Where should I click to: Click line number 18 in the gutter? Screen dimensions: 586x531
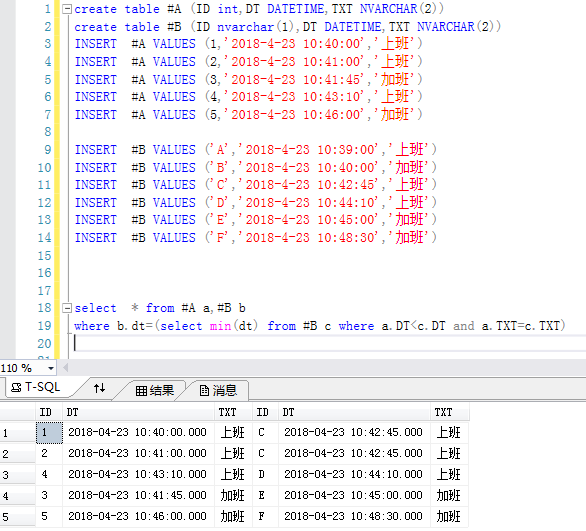point(44,308)
